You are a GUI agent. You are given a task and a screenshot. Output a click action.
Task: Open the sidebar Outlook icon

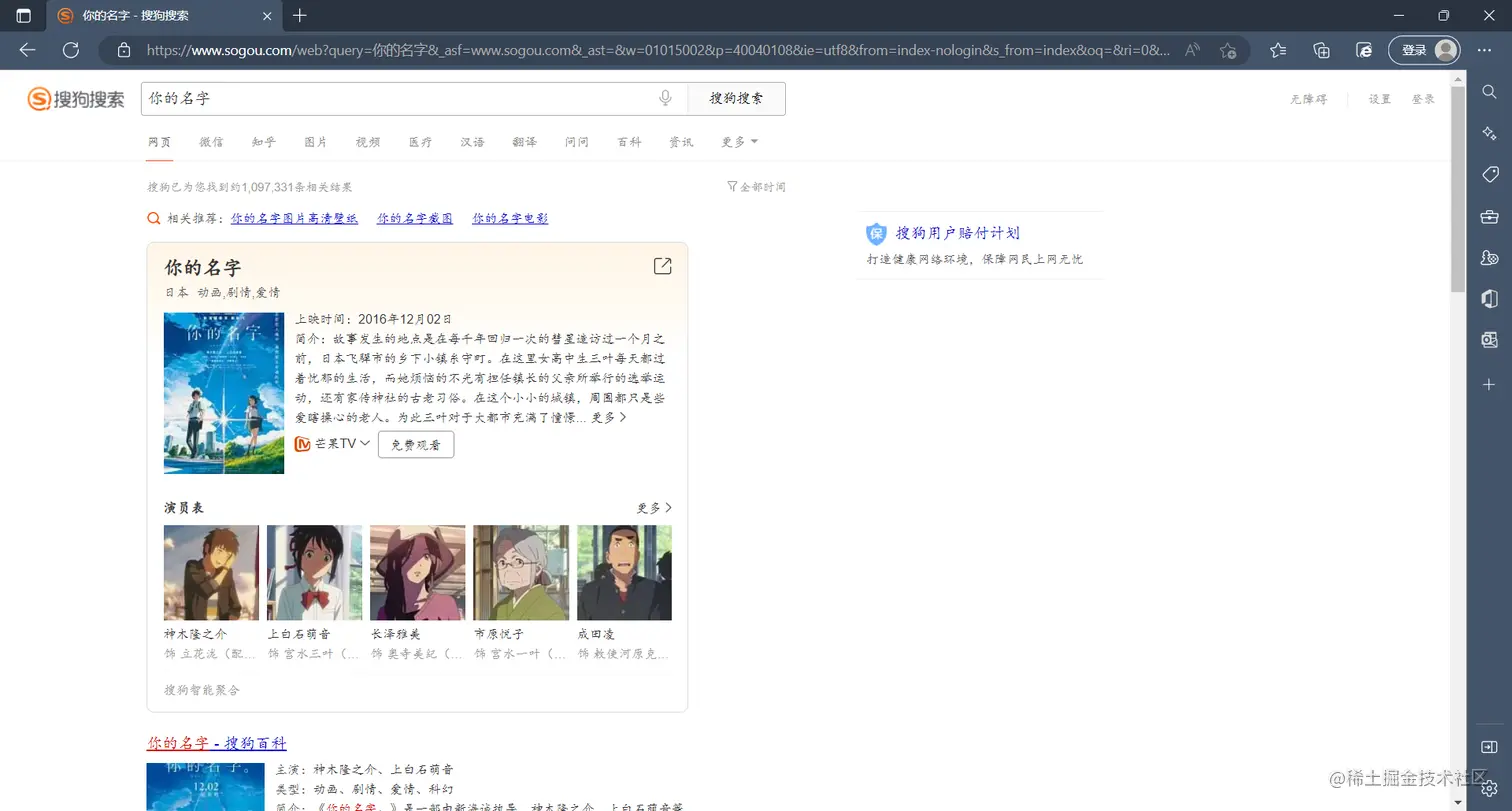pyautogui.click(x=1489, y=341)
